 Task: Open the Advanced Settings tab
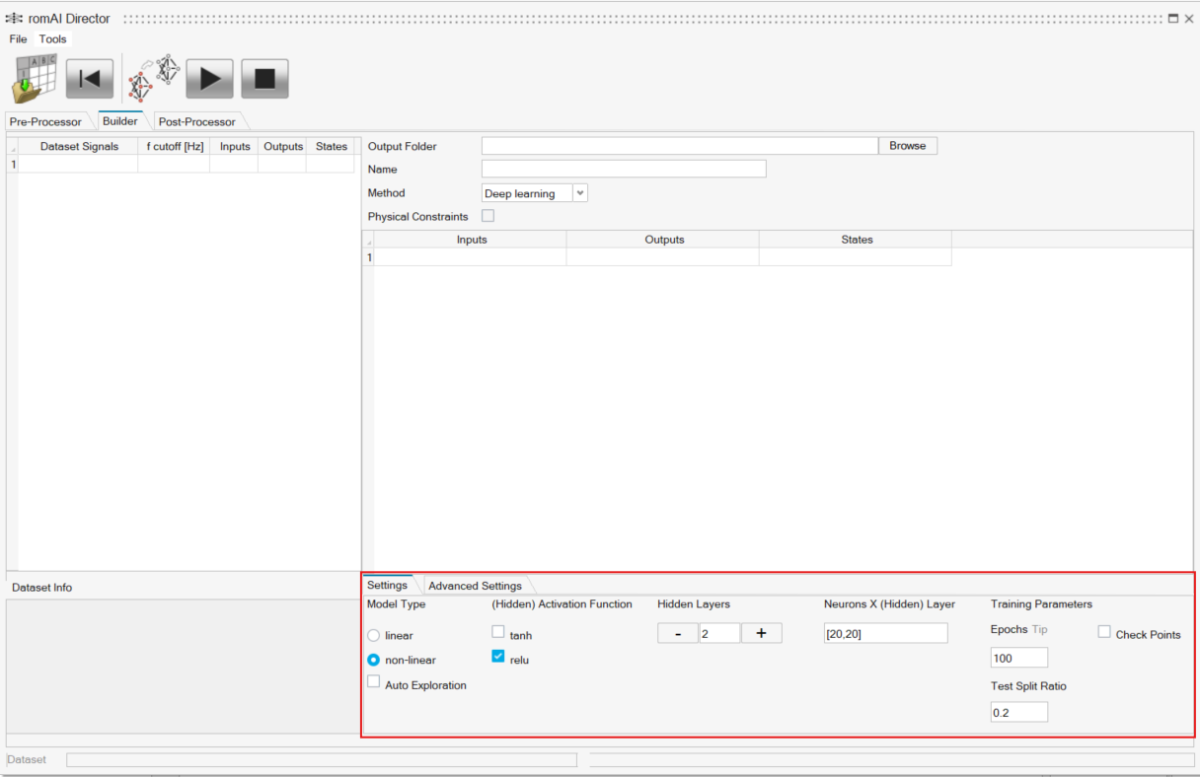click(475, 586)
